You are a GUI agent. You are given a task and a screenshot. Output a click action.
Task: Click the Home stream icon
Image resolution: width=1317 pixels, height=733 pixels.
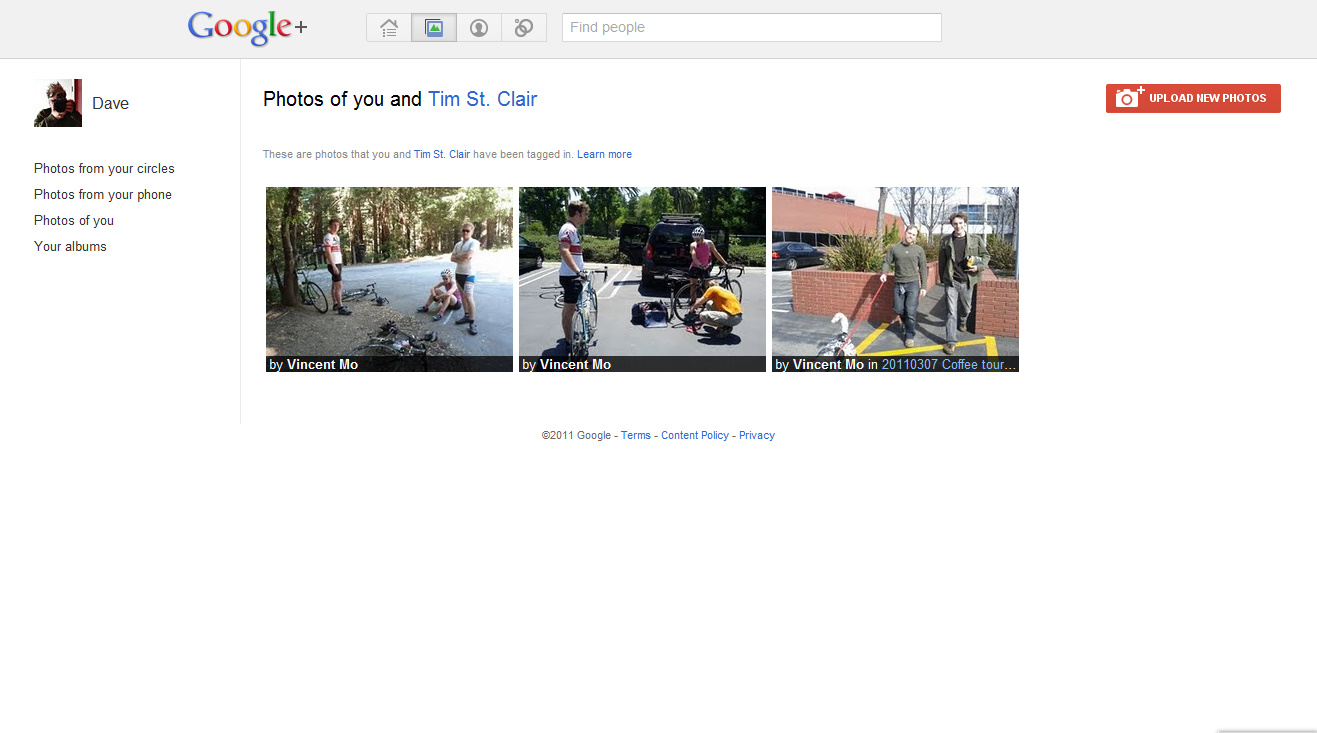pyautogui.click(x=389, y=28)
